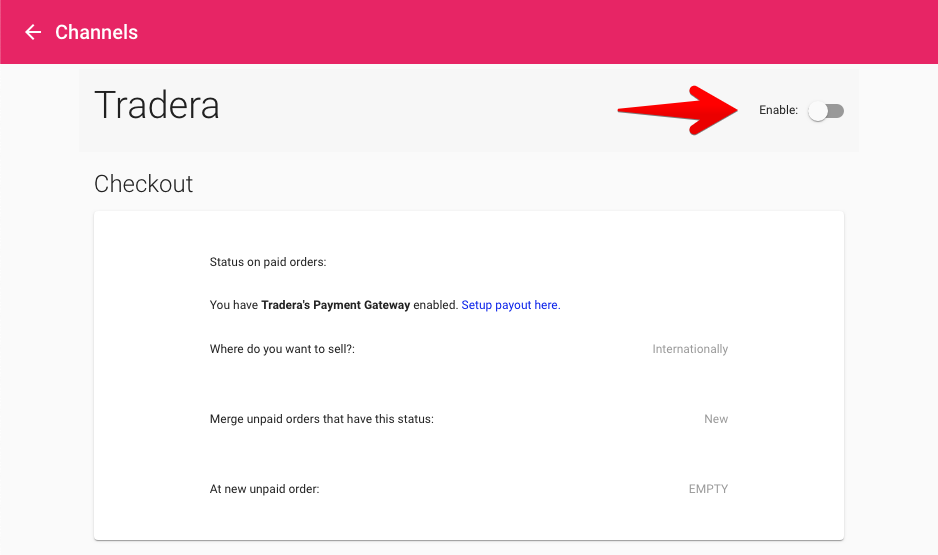938x555 pixels.
Task: Click the Where do you want to sell label
Action: click(282, 349)
